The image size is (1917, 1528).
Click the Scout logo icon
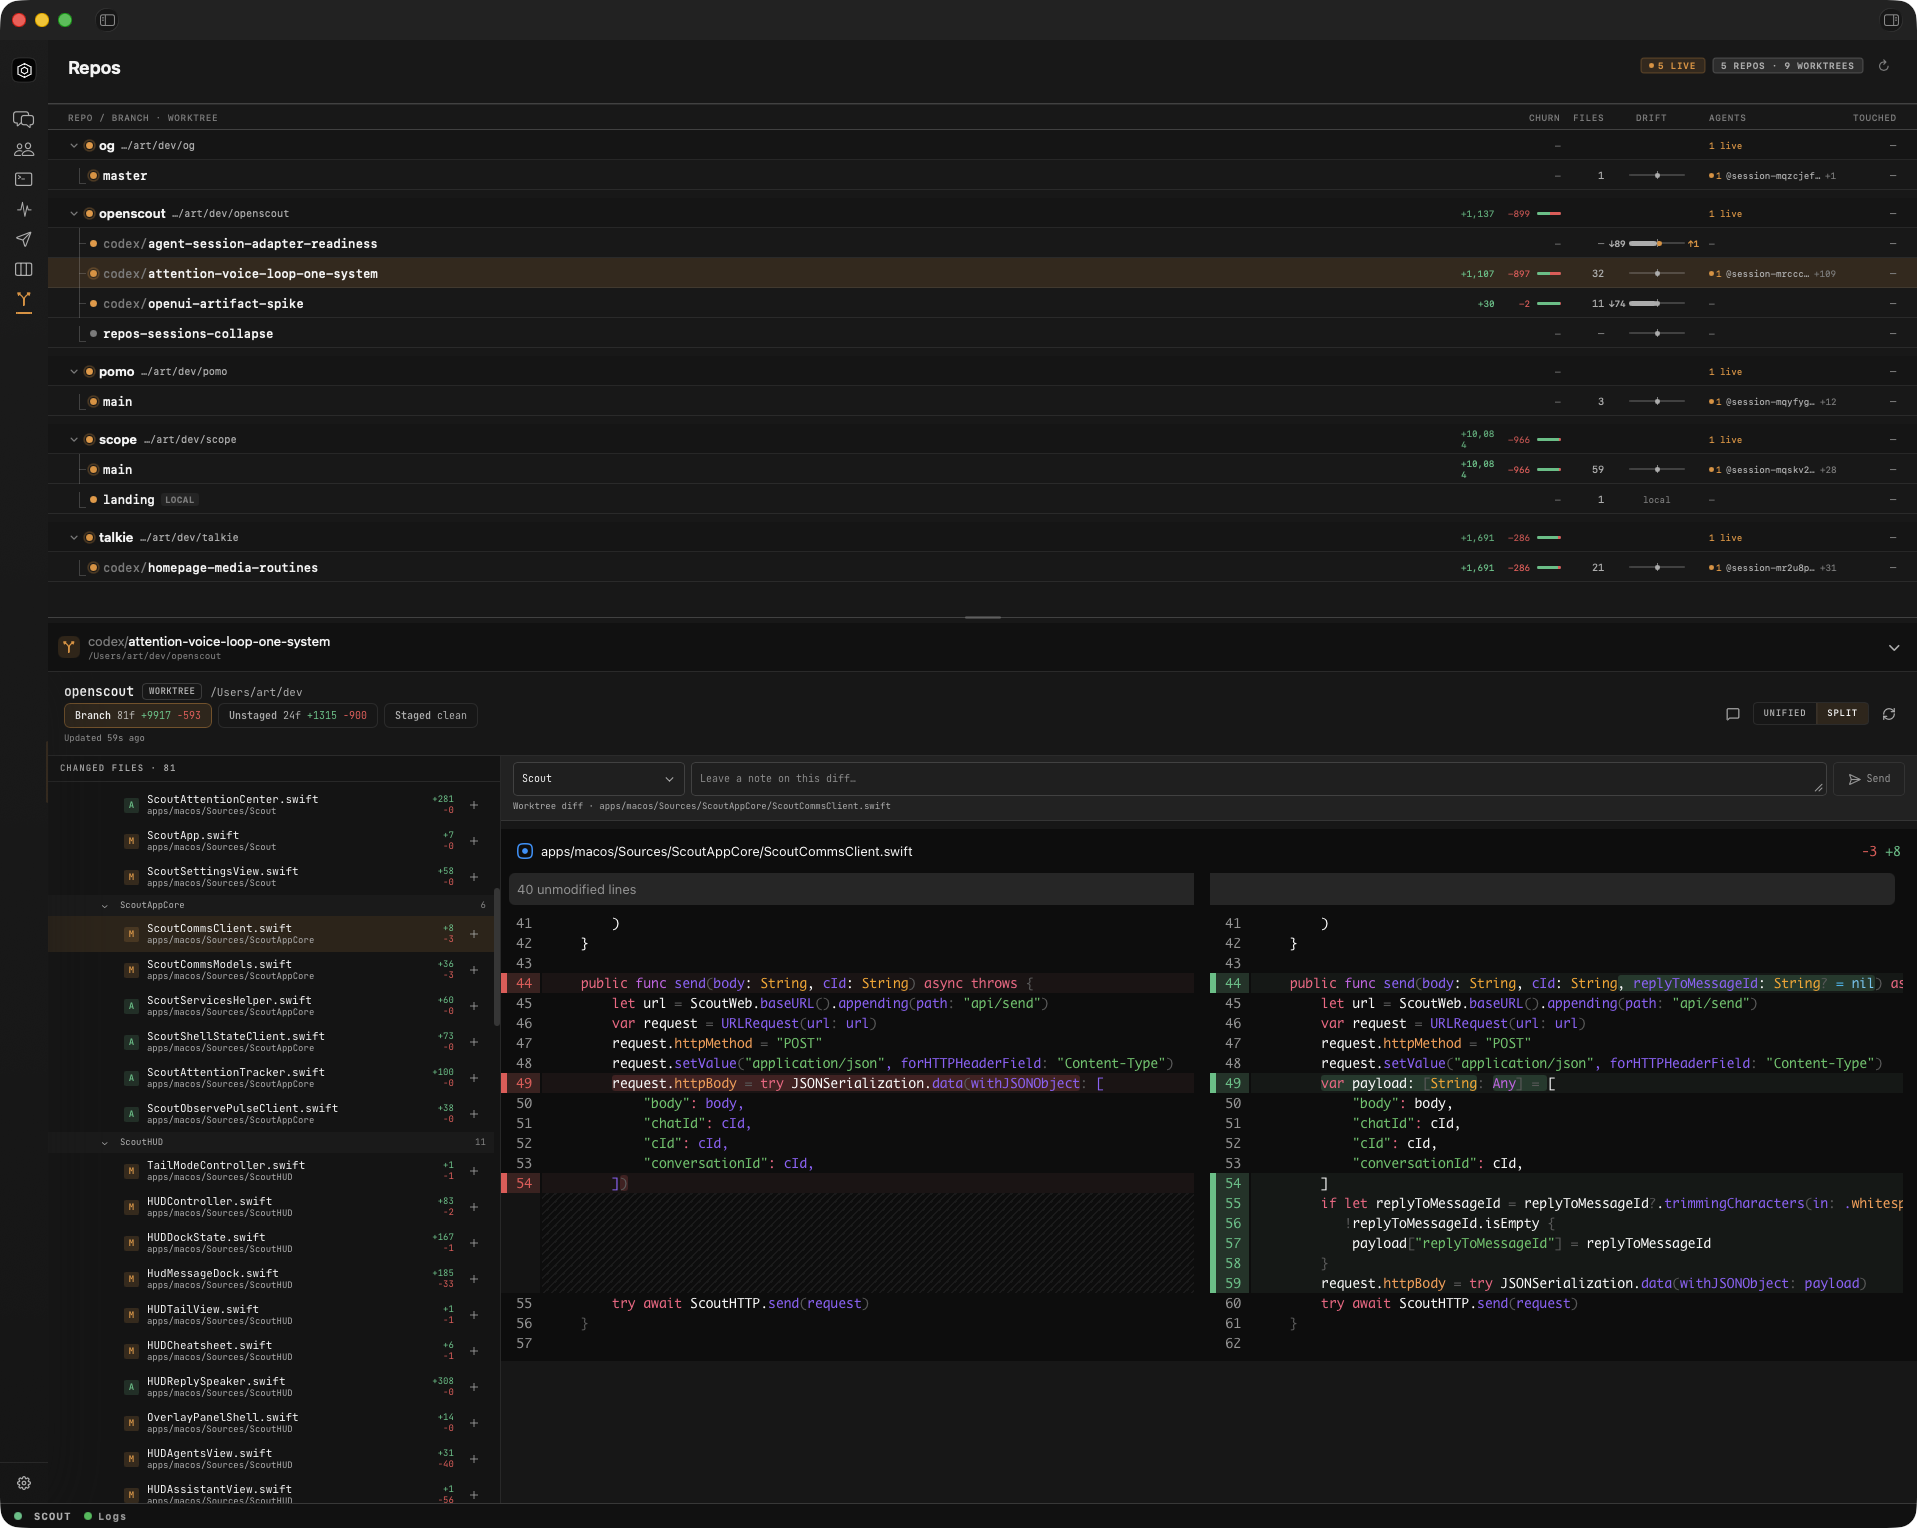click(x=24, y=70)
